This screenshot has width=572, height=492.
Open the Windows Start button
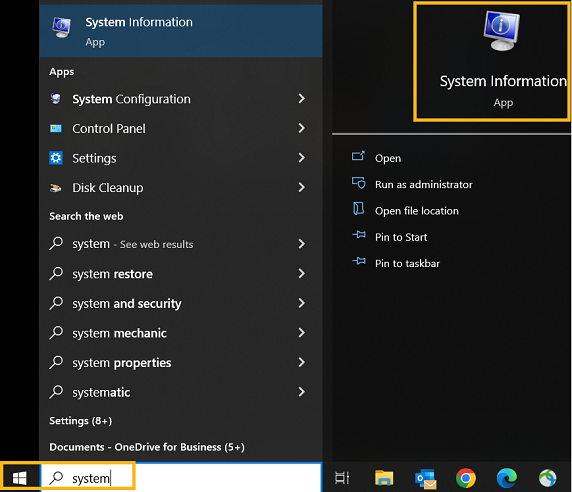pos(20,477)
